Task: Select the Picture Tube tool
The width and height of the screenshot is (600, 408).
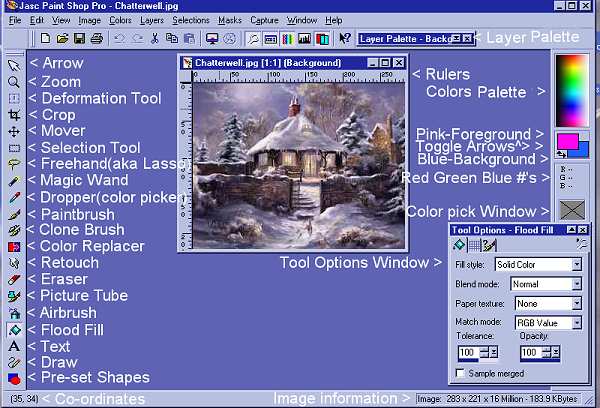Action: click(14, 296)
